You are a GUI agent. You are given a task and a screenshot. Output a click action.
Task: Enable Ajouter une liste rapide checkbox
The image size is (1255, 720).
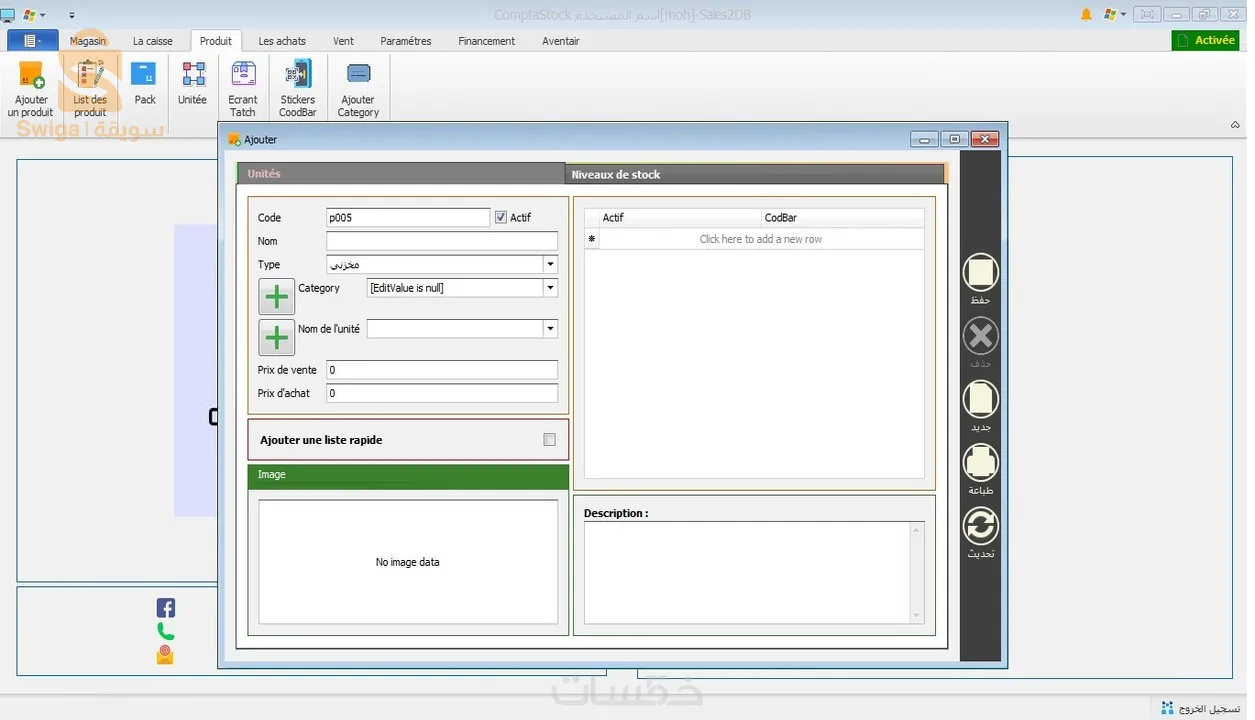[x=549, y=439]
